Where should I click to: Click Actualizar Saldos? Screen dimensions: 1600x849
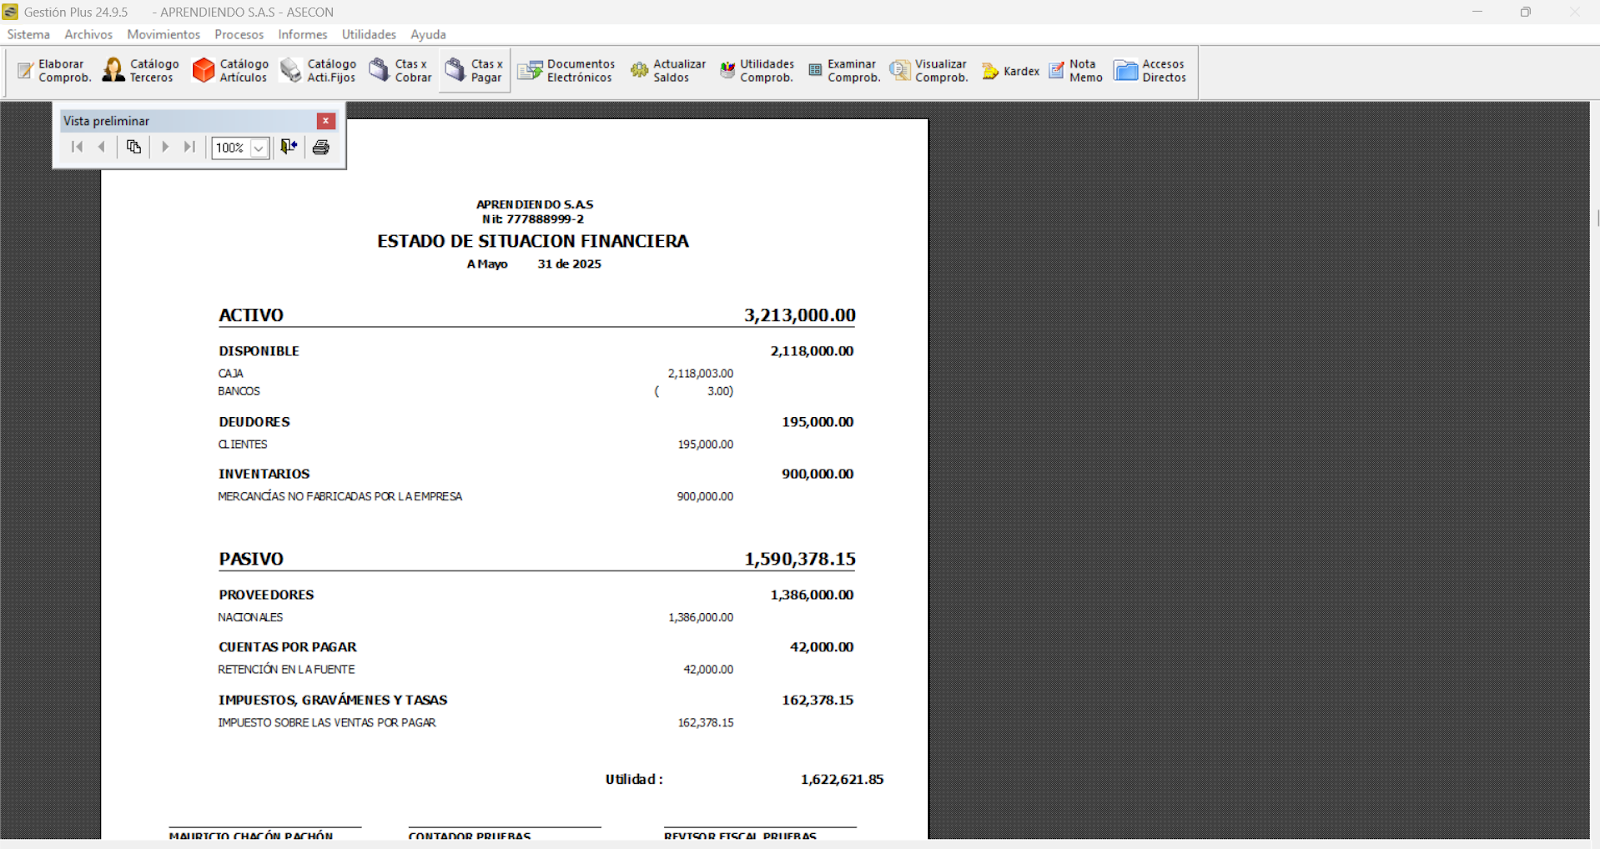click(x=667, y=71)
